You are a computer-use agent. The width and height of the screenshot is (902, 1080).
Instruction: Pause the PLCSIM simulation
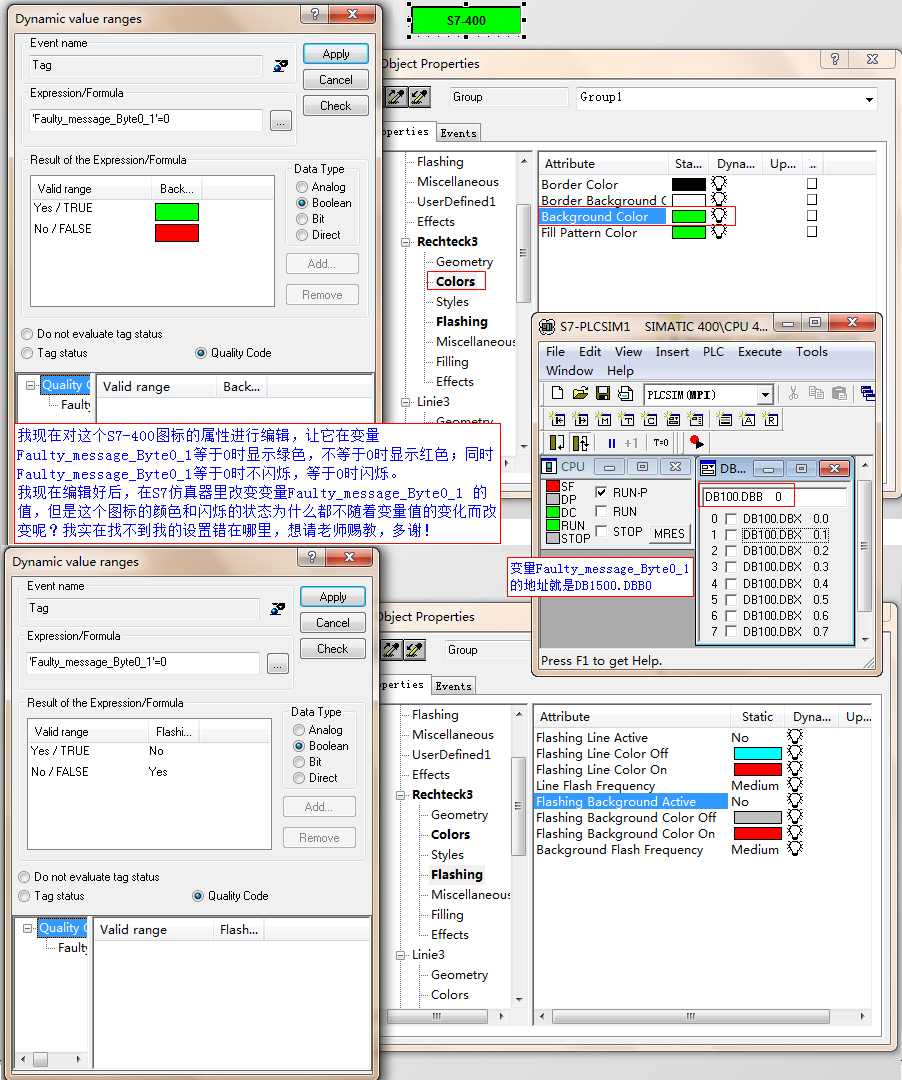[611, 443]
